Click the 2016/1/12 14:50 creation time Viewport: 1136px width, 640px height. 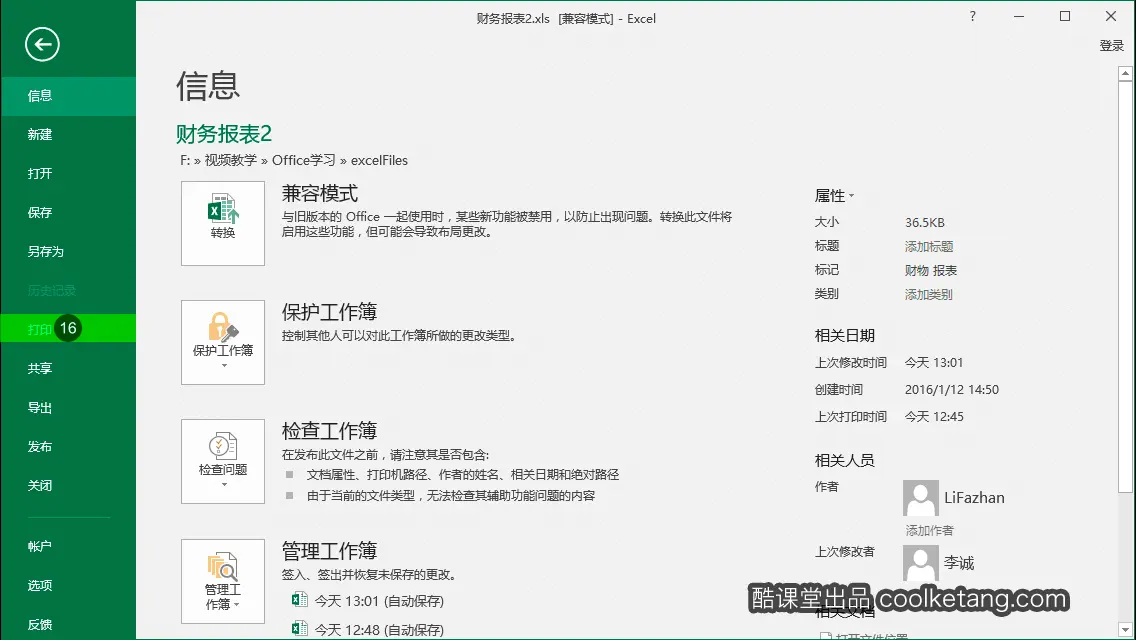click(x=951, y=389)
